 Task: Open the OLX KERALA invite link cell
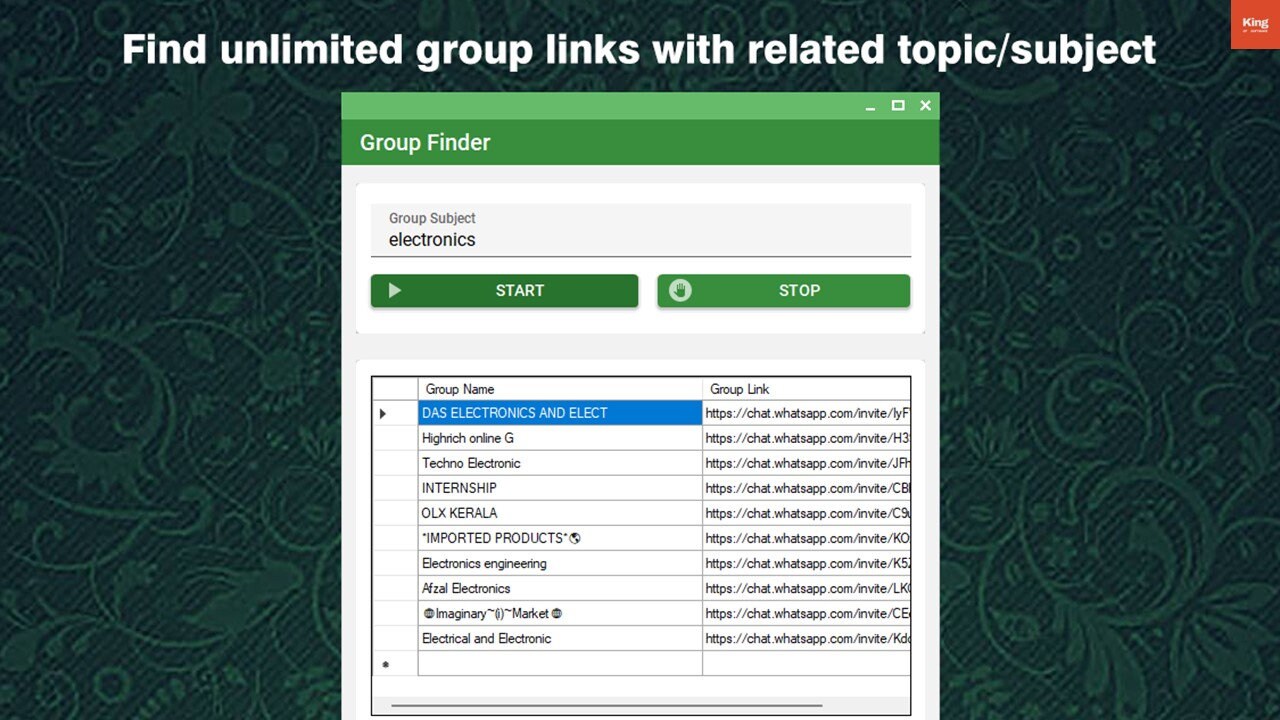pyautogui.click(x=806, y=513)
